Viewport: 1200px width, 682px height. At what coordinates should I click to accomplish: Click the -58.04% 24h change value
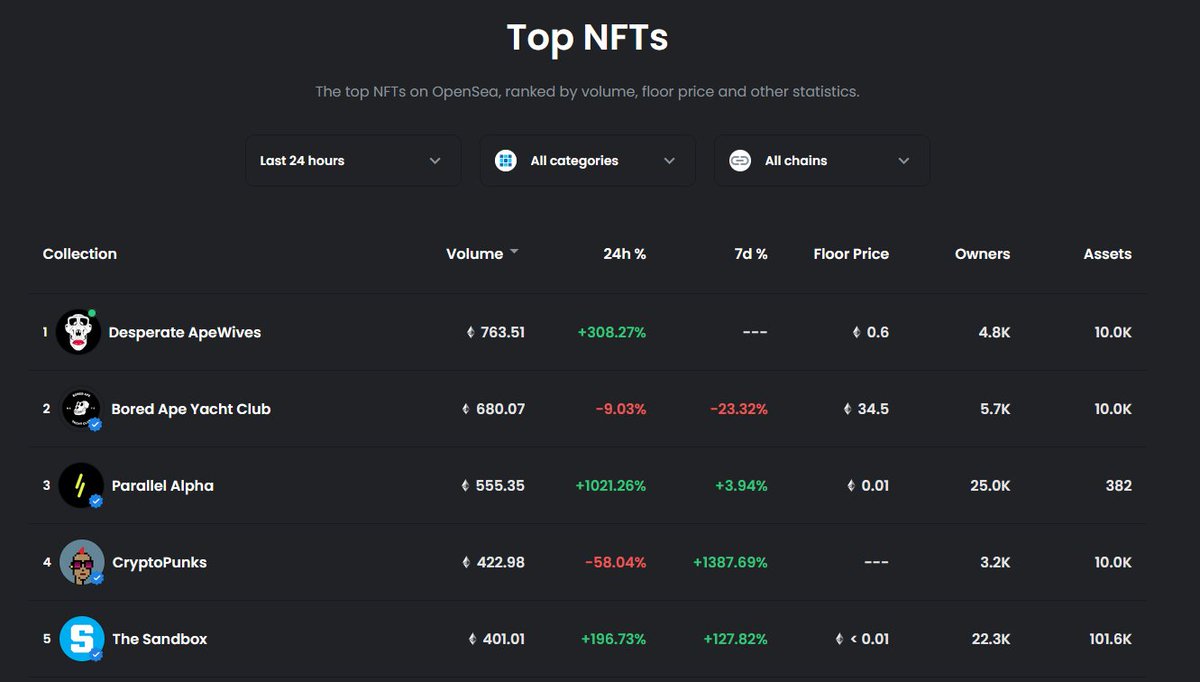[616, 563]
